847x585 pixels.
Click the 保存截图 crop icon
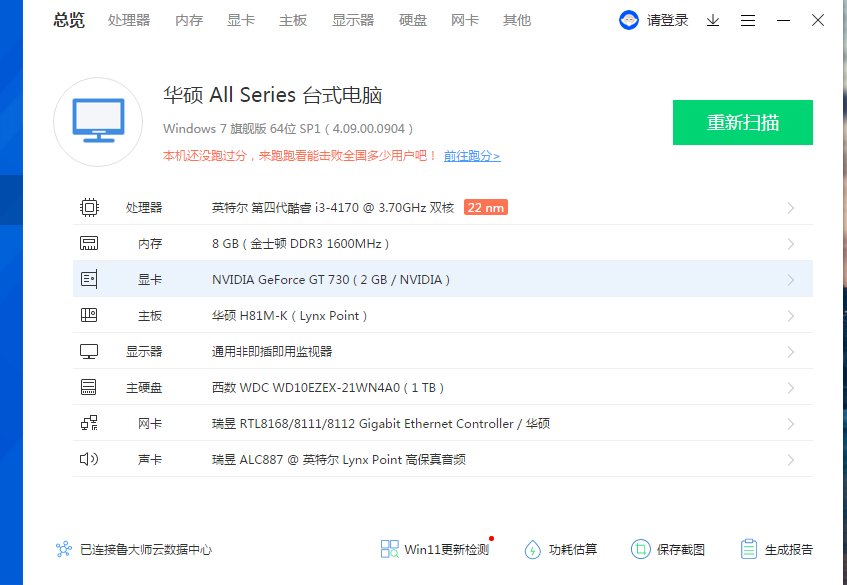coord(641,549)
